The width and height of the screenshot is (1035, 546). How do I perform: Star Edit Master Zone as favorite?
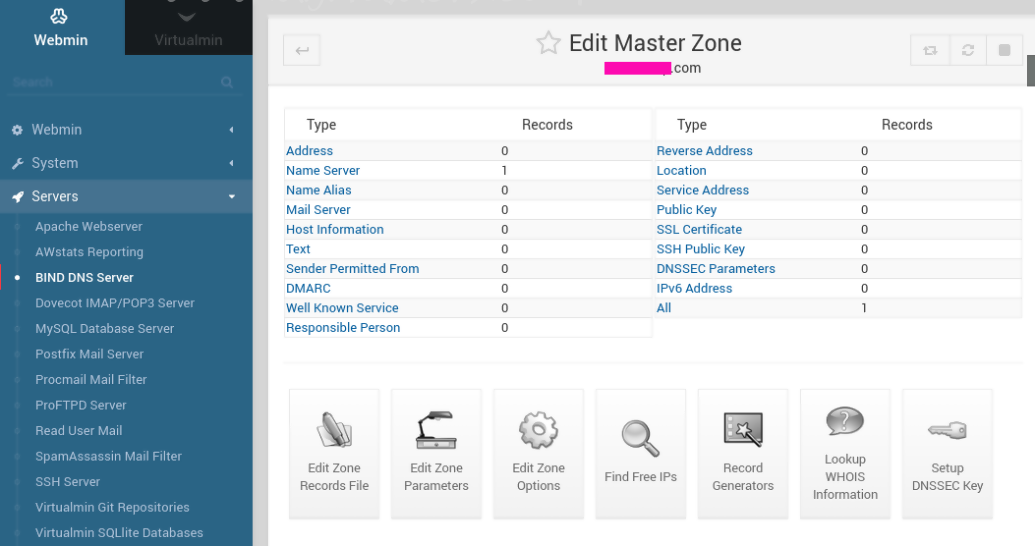pos(548,43)
